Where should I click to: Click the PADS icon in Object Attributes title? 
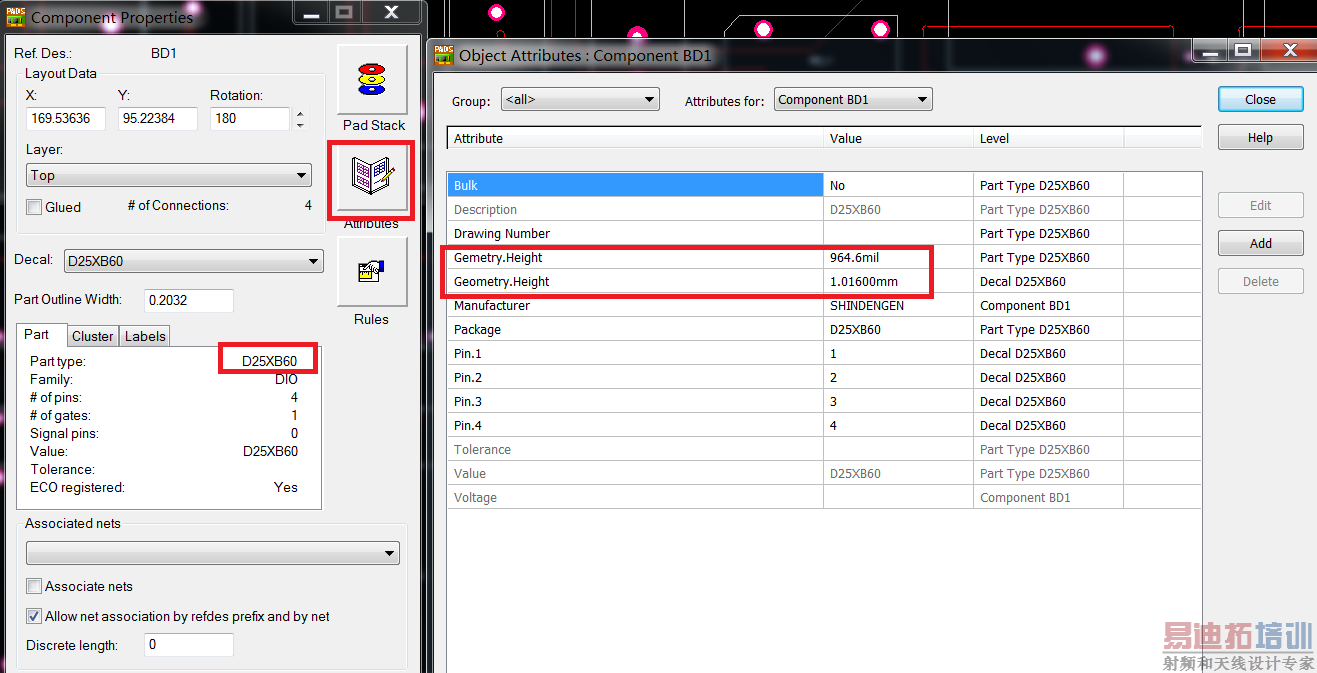click(x=443, y=55)
